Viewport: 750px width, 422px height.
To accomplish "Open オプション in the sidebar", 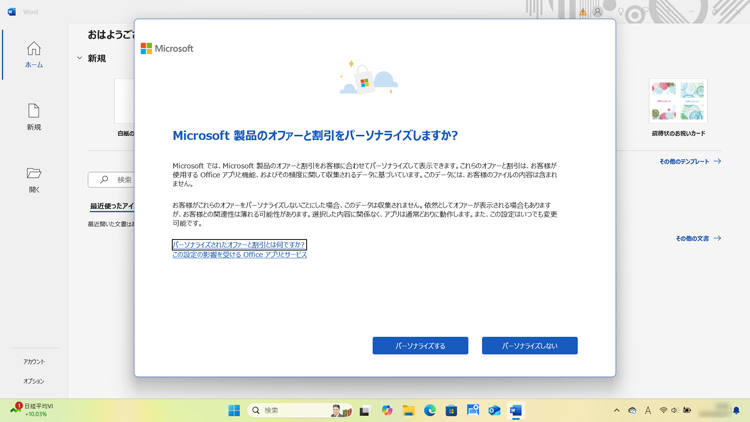I will pyautogui.click(x=34, y=381).
